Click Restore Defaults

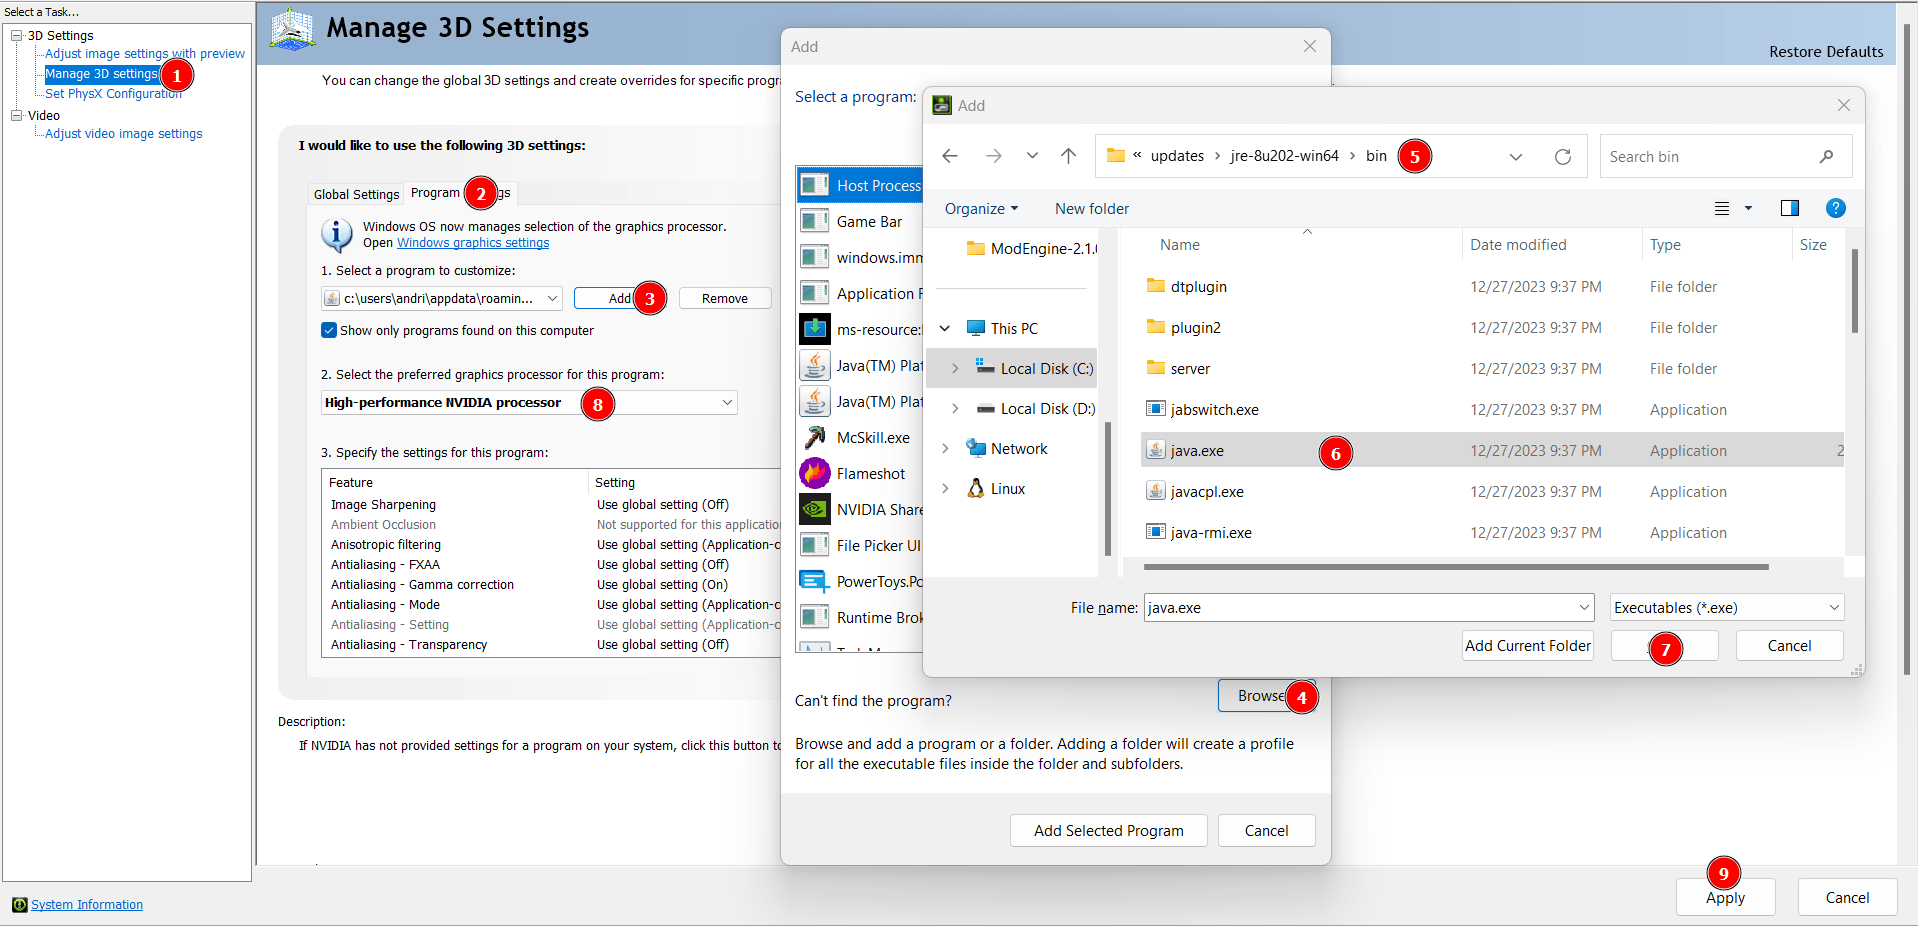point(1826,52)
